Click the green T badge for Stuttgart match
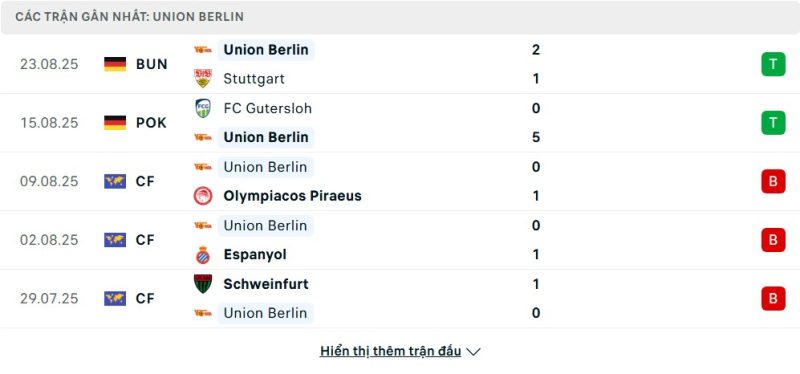 (x=773, y=64)
